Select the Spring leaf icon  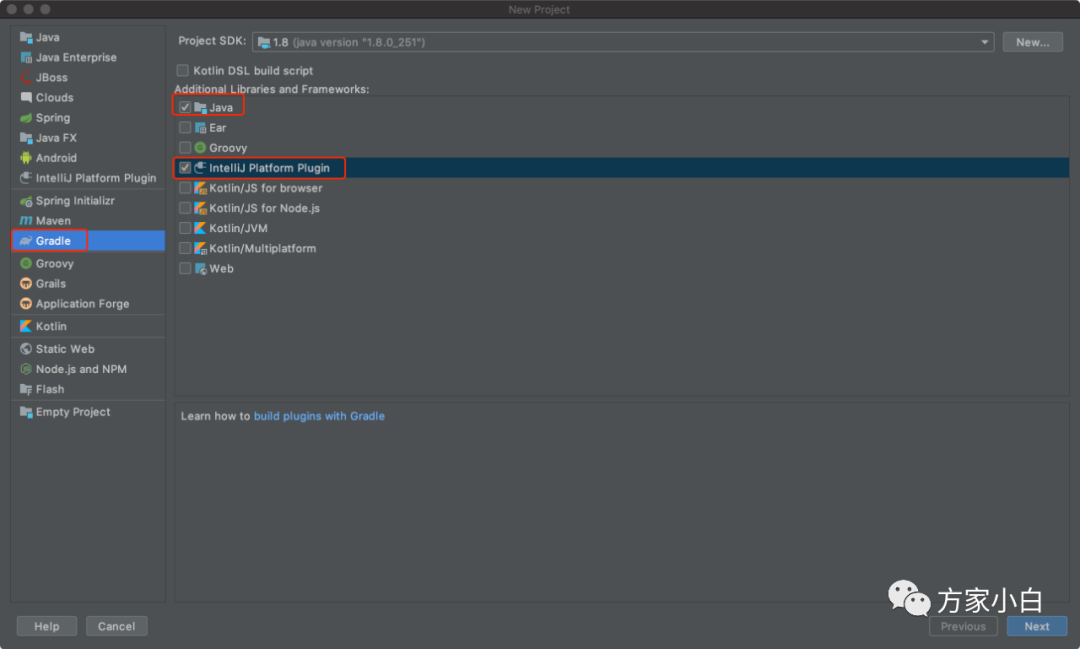pos(26,118)
